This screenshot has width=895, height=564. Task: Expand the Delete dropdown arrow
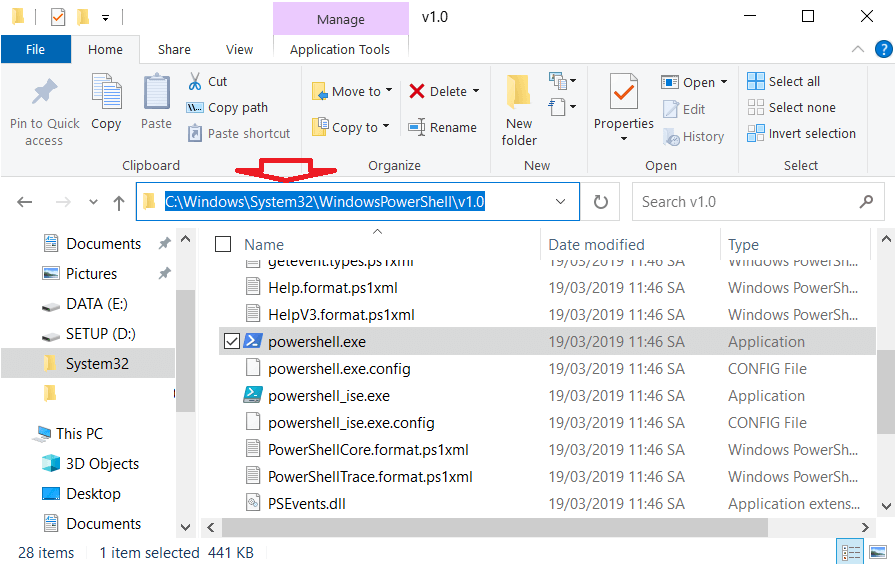[475, 91]
